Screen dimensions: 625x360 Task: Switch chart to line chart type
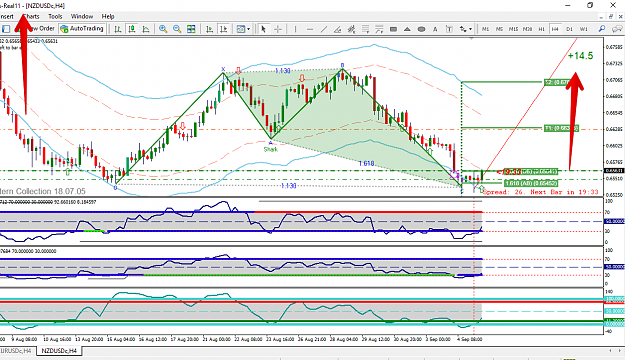pos(146,29)
